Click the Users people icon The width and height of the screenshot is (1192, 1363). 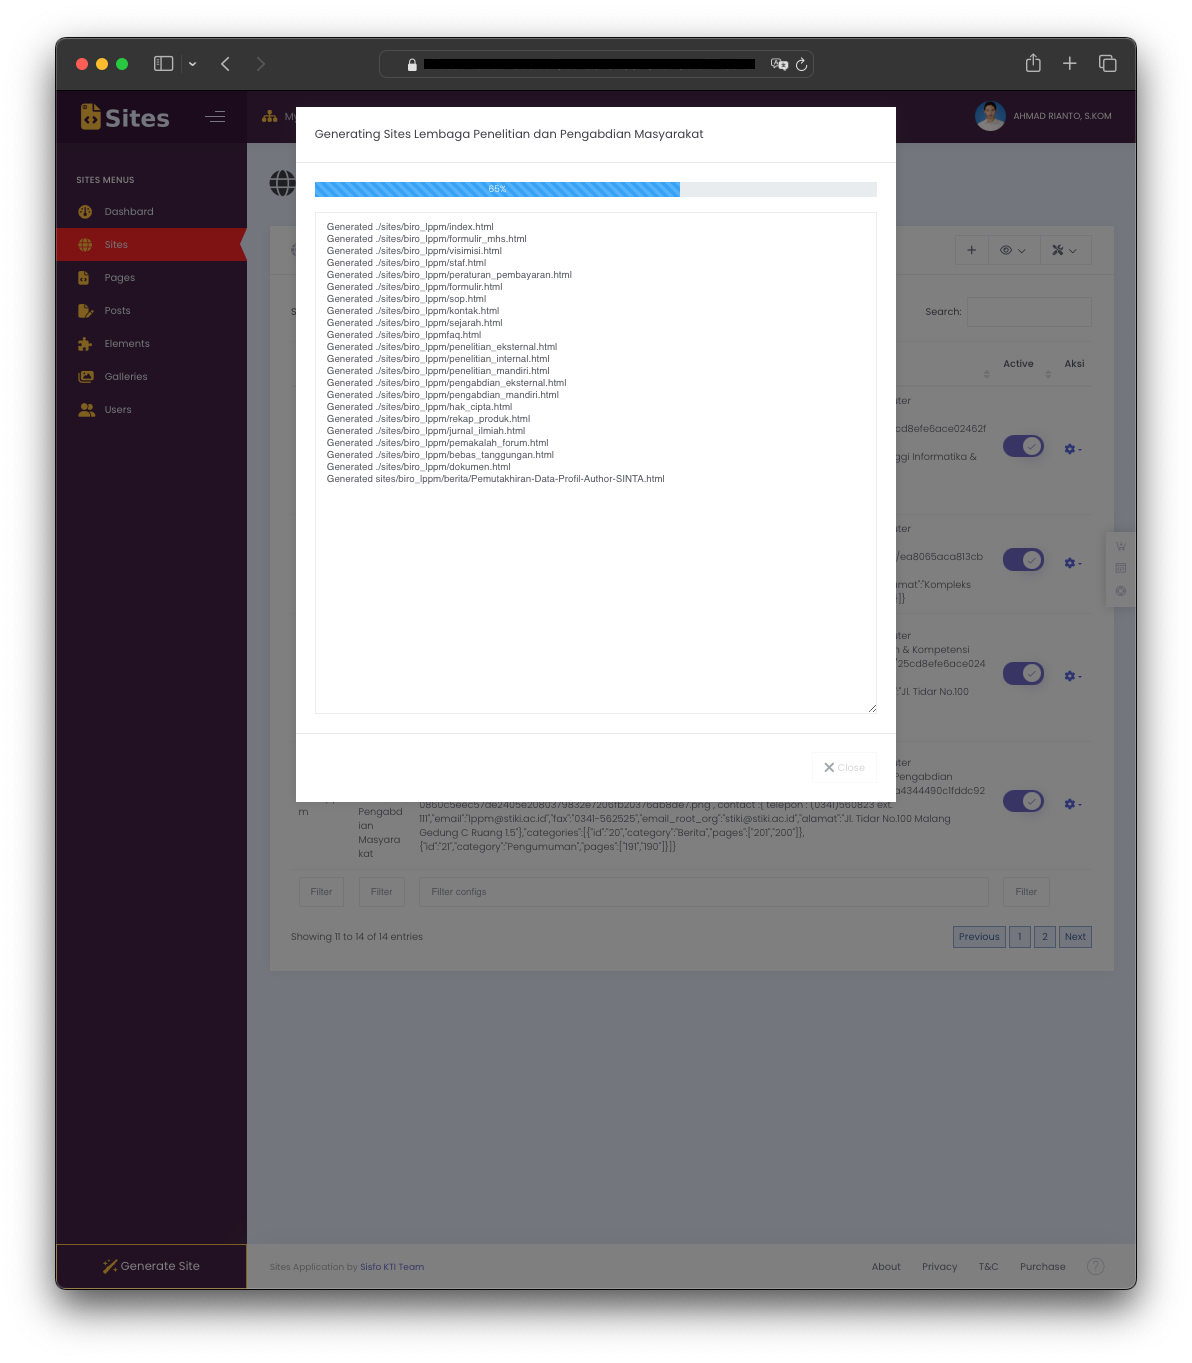point(86,410)
